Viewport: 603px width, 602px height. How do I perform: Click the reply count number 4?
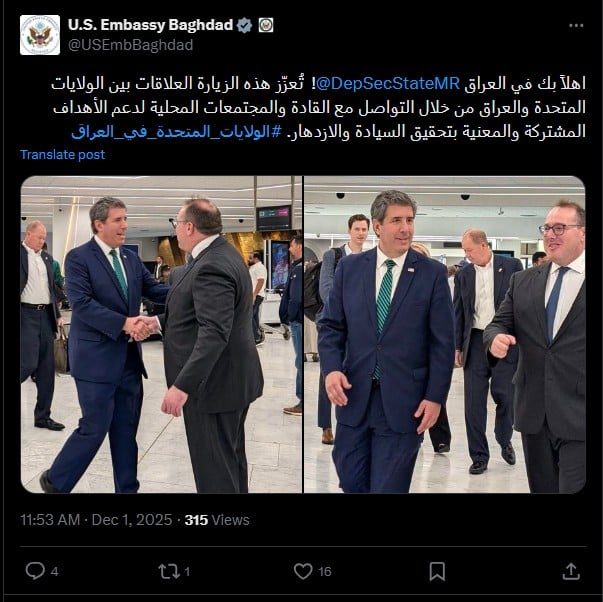pos(55,572)
